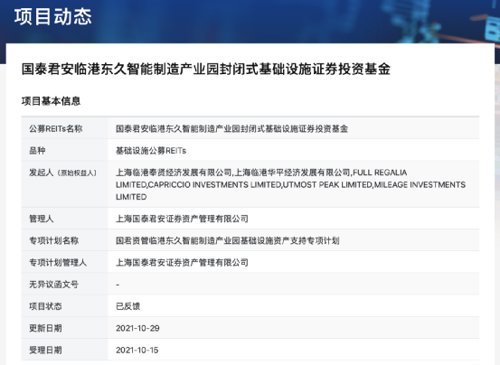Select the 受理日期 row label
This screenshot has width=500, height=365.
[46, 350]
